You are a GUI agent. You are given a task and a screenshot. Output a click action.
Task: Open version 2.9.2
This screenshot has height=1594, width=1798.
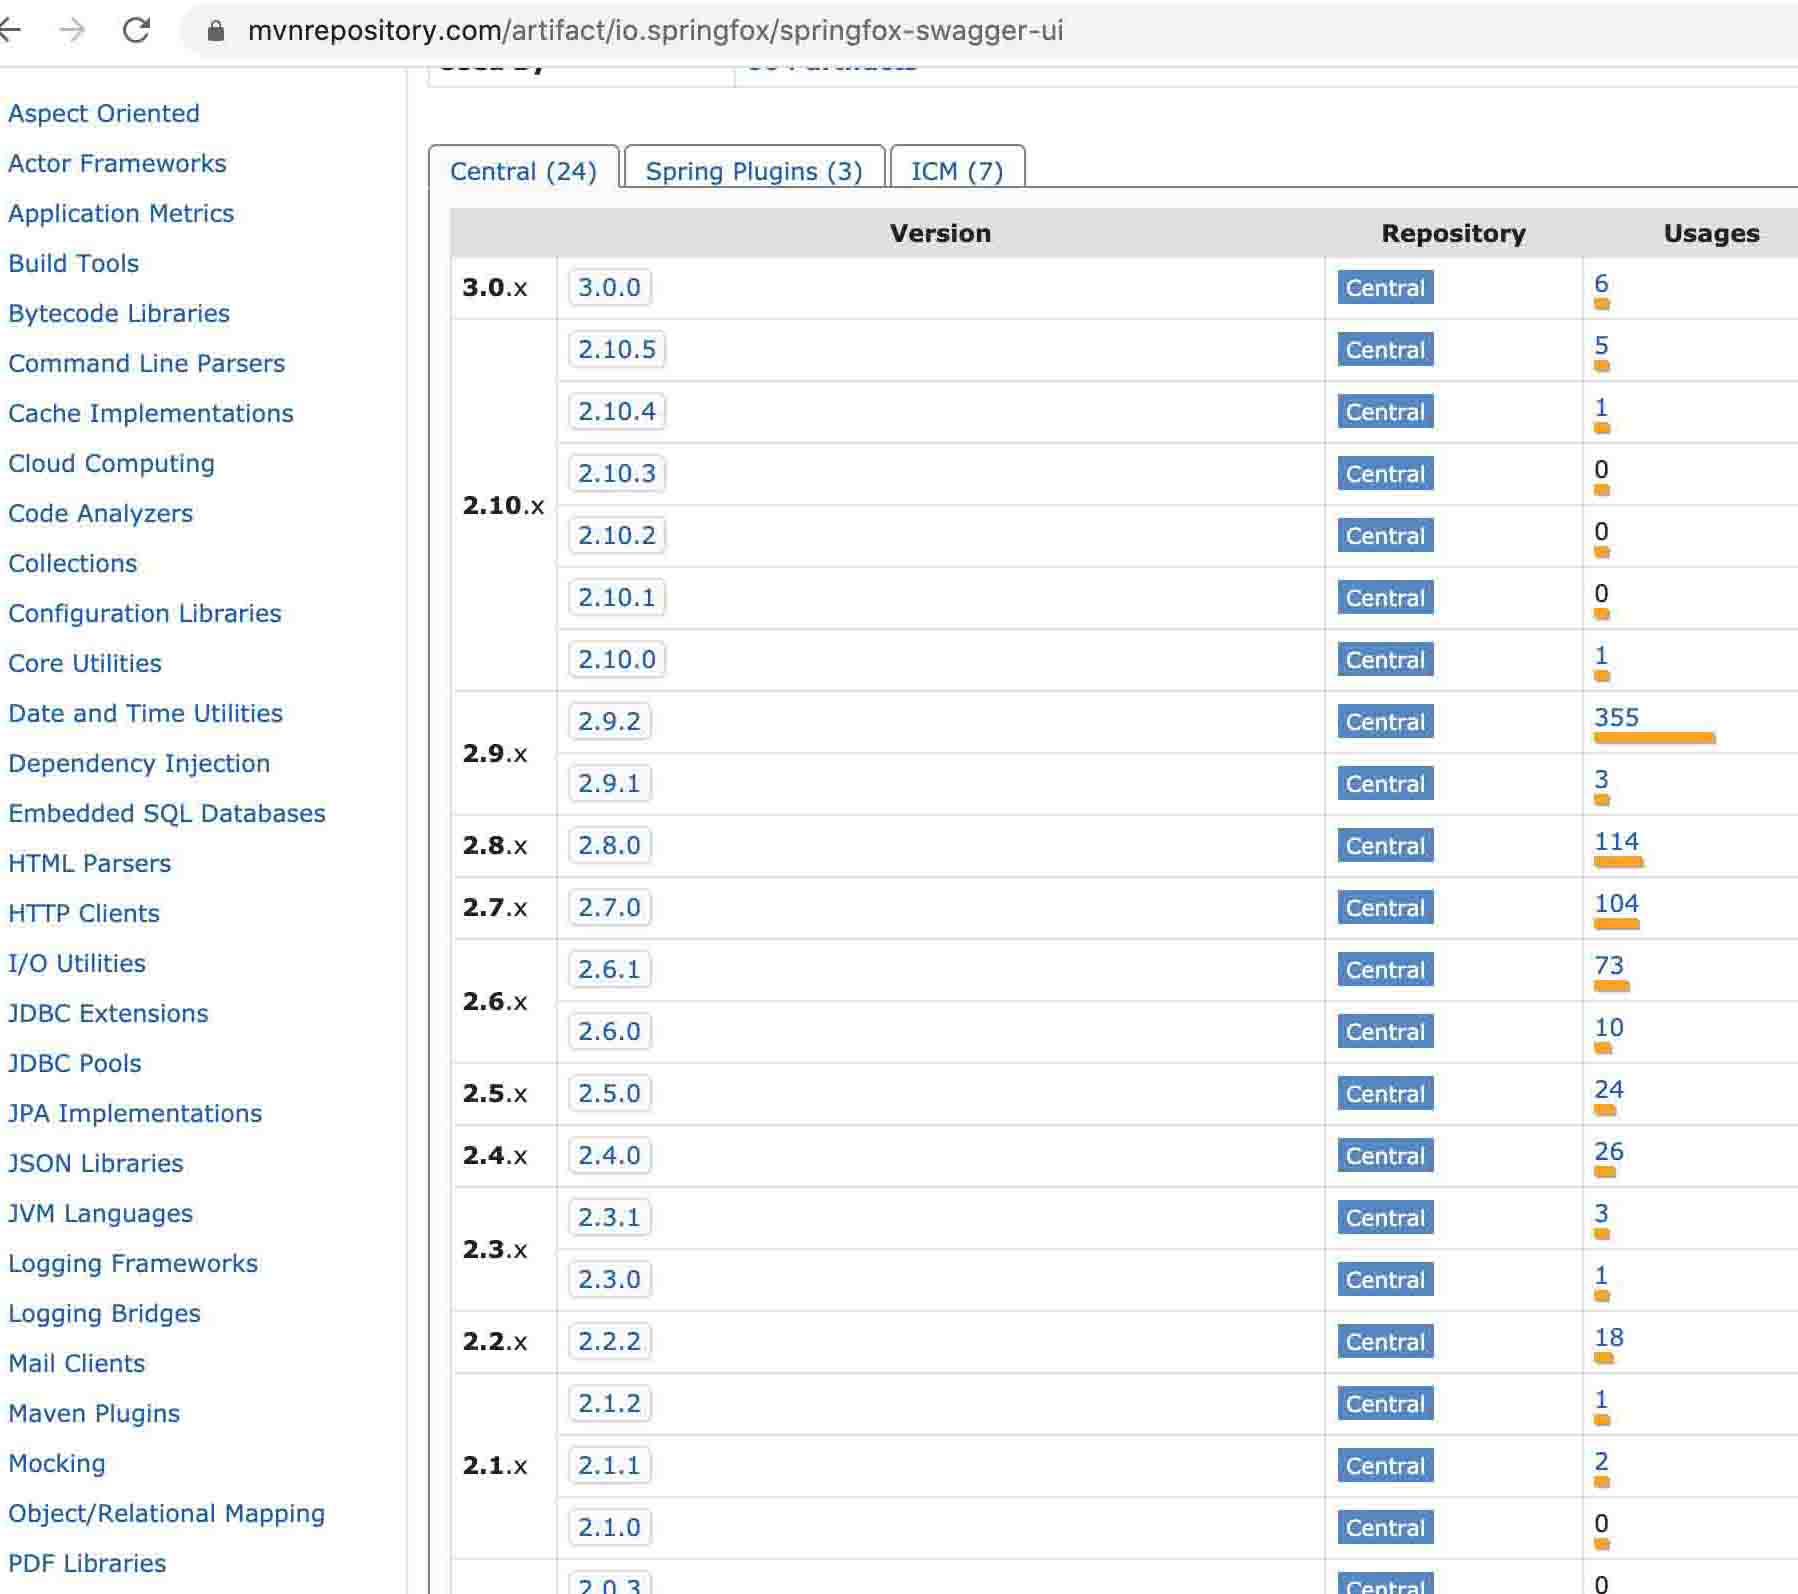pyautogui.click(x=609, y=721)
